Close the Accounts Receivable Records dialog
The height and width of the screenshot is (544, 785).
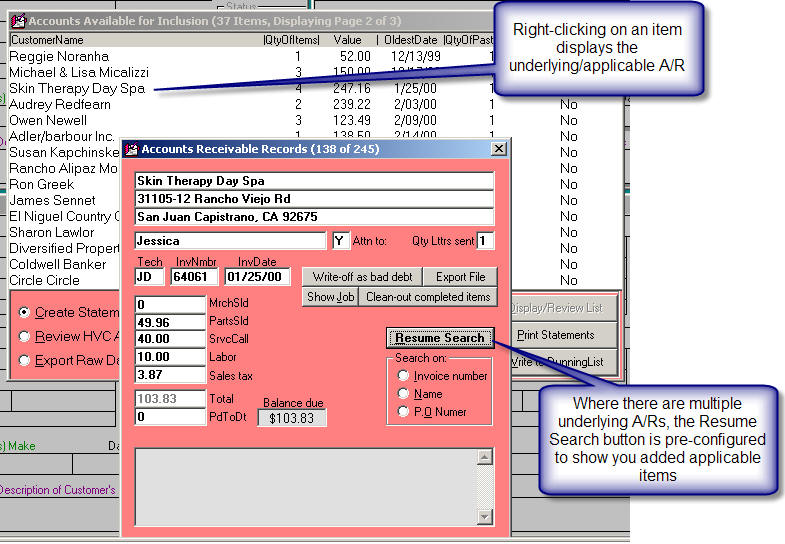[x=498, y=149]
